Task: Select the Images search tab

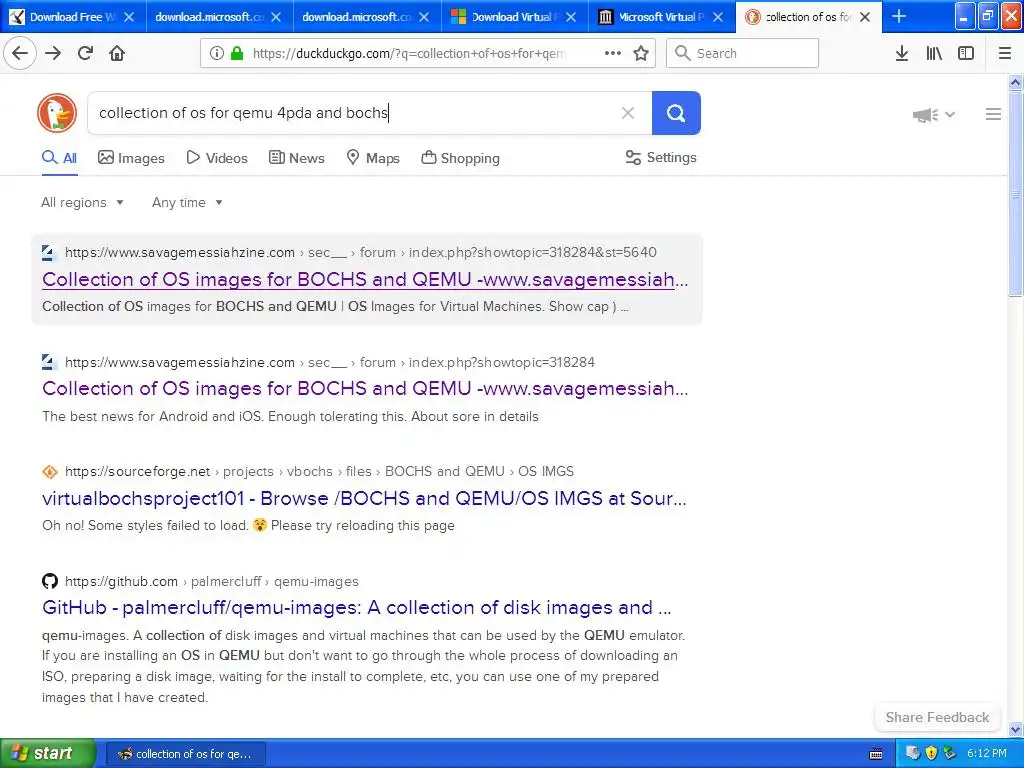Action: 131,158
